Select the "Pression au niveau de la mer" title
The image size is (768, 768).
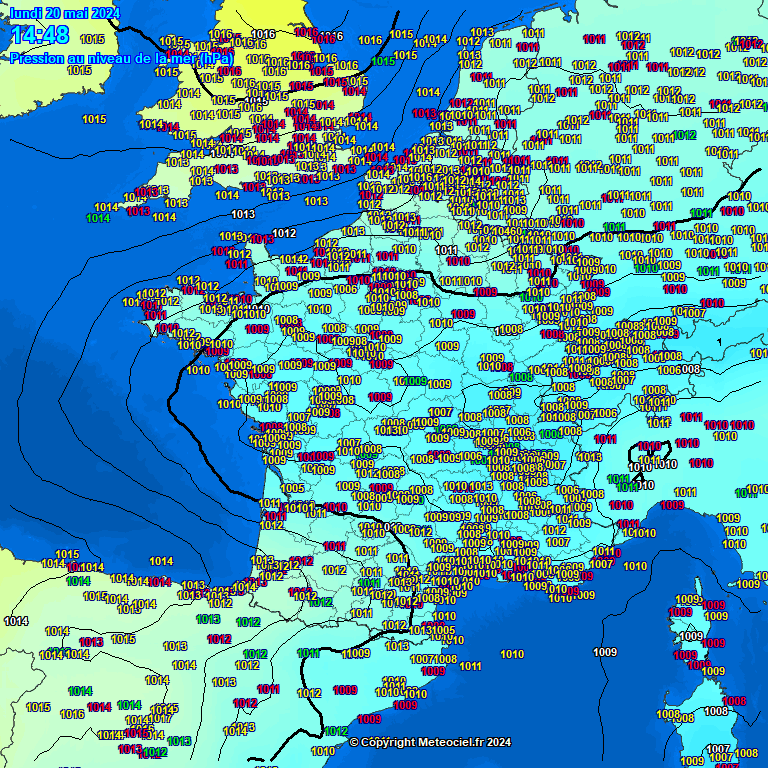pos(121,59)
